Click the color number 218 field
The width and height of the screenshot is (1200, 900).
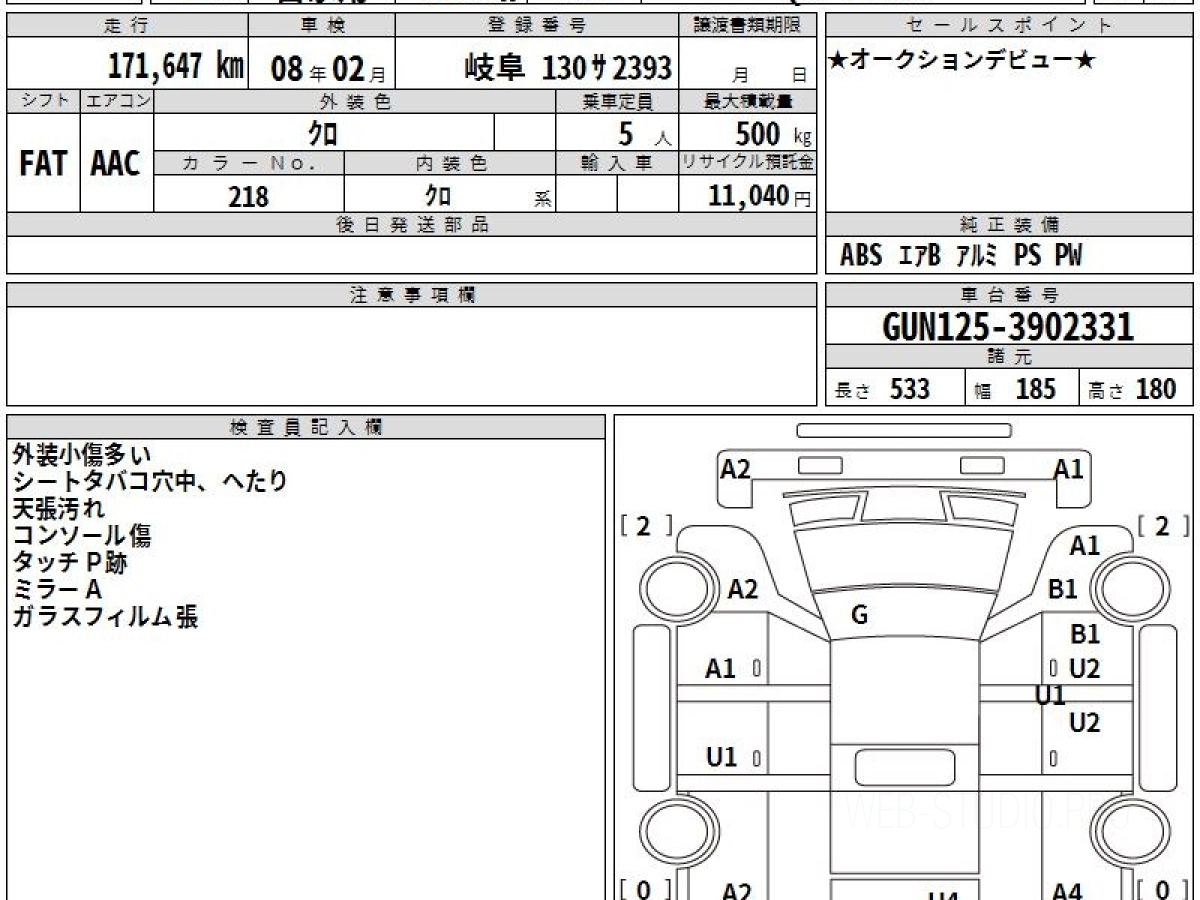pyautogui.click(x=249, y=195)
